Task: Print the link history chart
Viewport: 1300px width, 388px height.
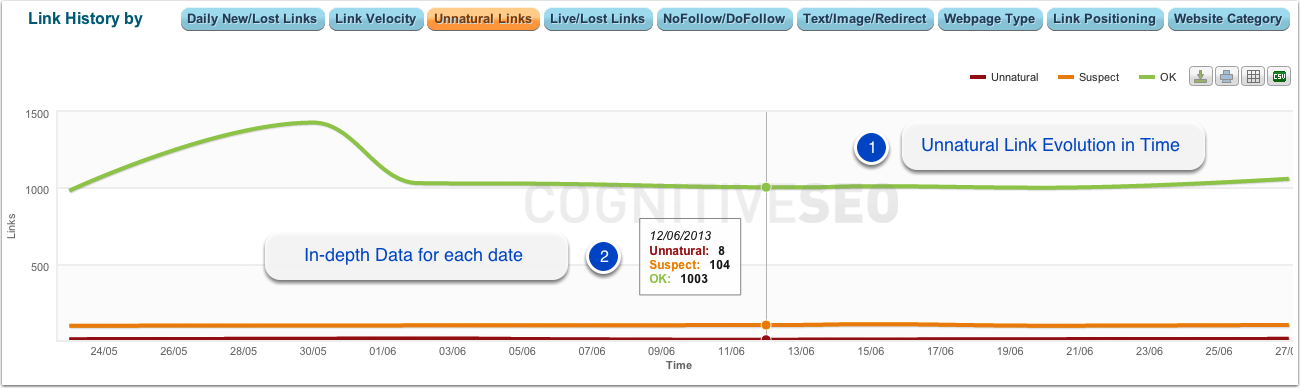Action: click(x=1227, y=77)
